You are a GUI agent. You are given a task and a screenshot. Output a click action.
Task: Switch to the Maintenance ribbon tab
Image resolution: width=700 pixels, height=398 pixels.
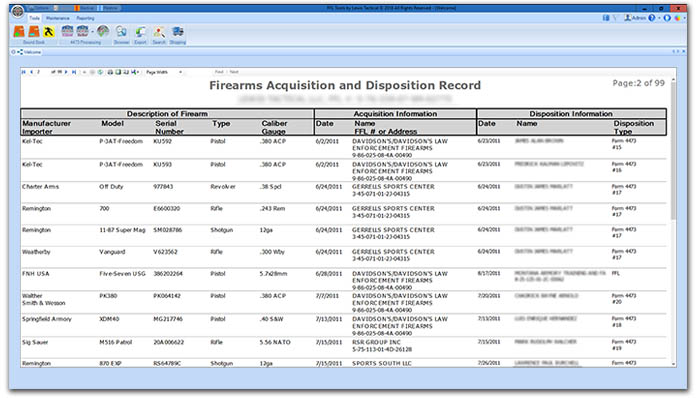[58, 18]
